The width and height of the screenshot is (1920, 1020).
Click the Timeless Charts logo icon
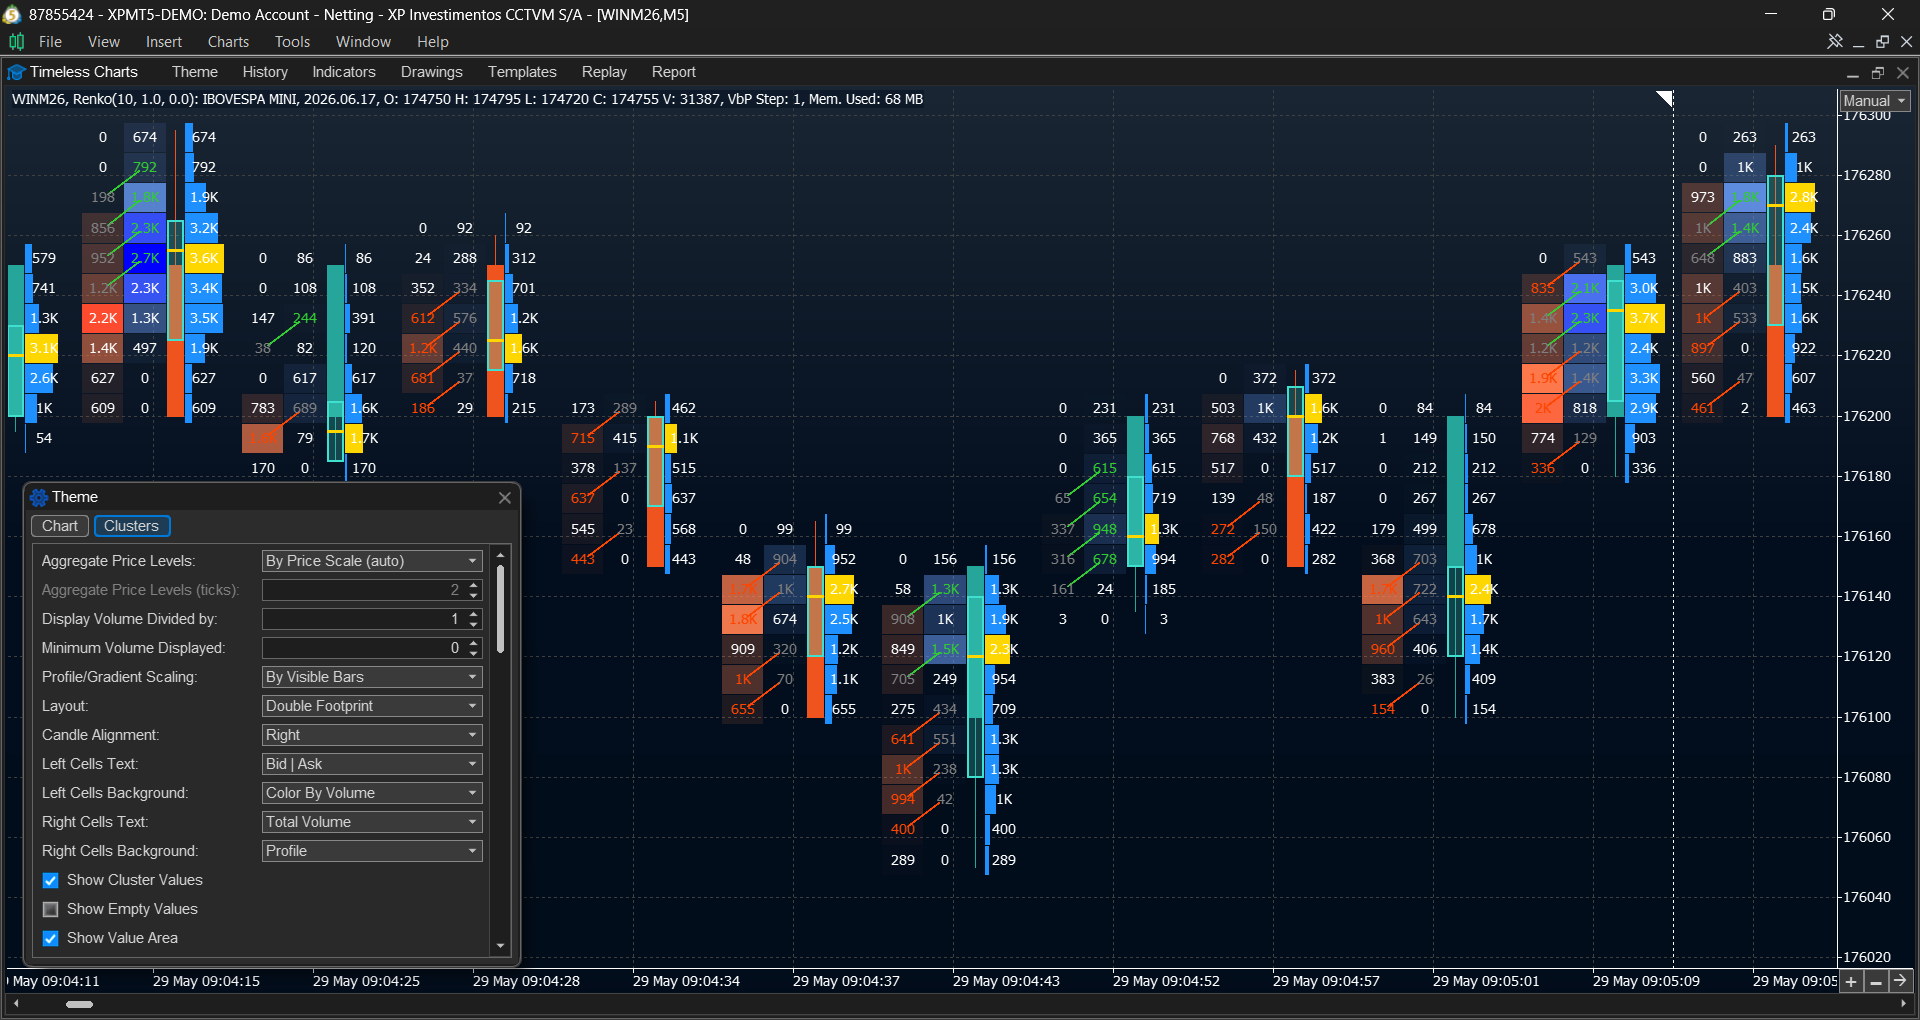(x=16, y=73)
